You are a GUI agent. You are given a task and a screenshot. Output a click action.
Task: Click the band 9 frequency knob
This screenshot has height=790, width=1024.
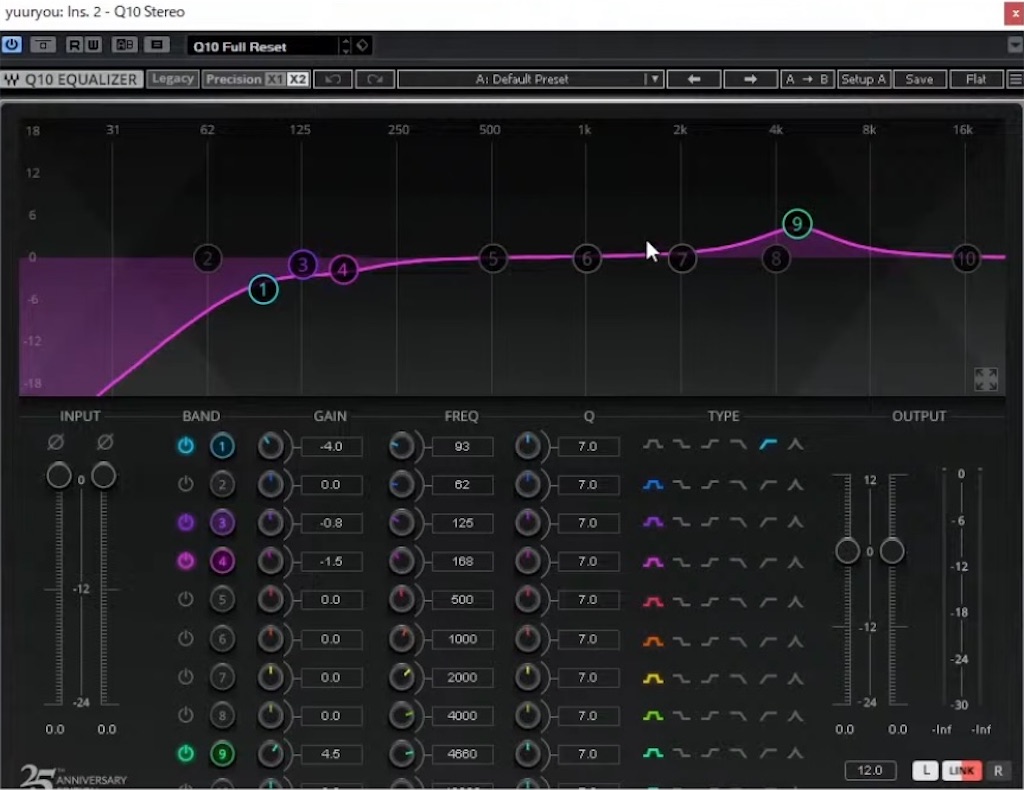click(x=402, y=754)
